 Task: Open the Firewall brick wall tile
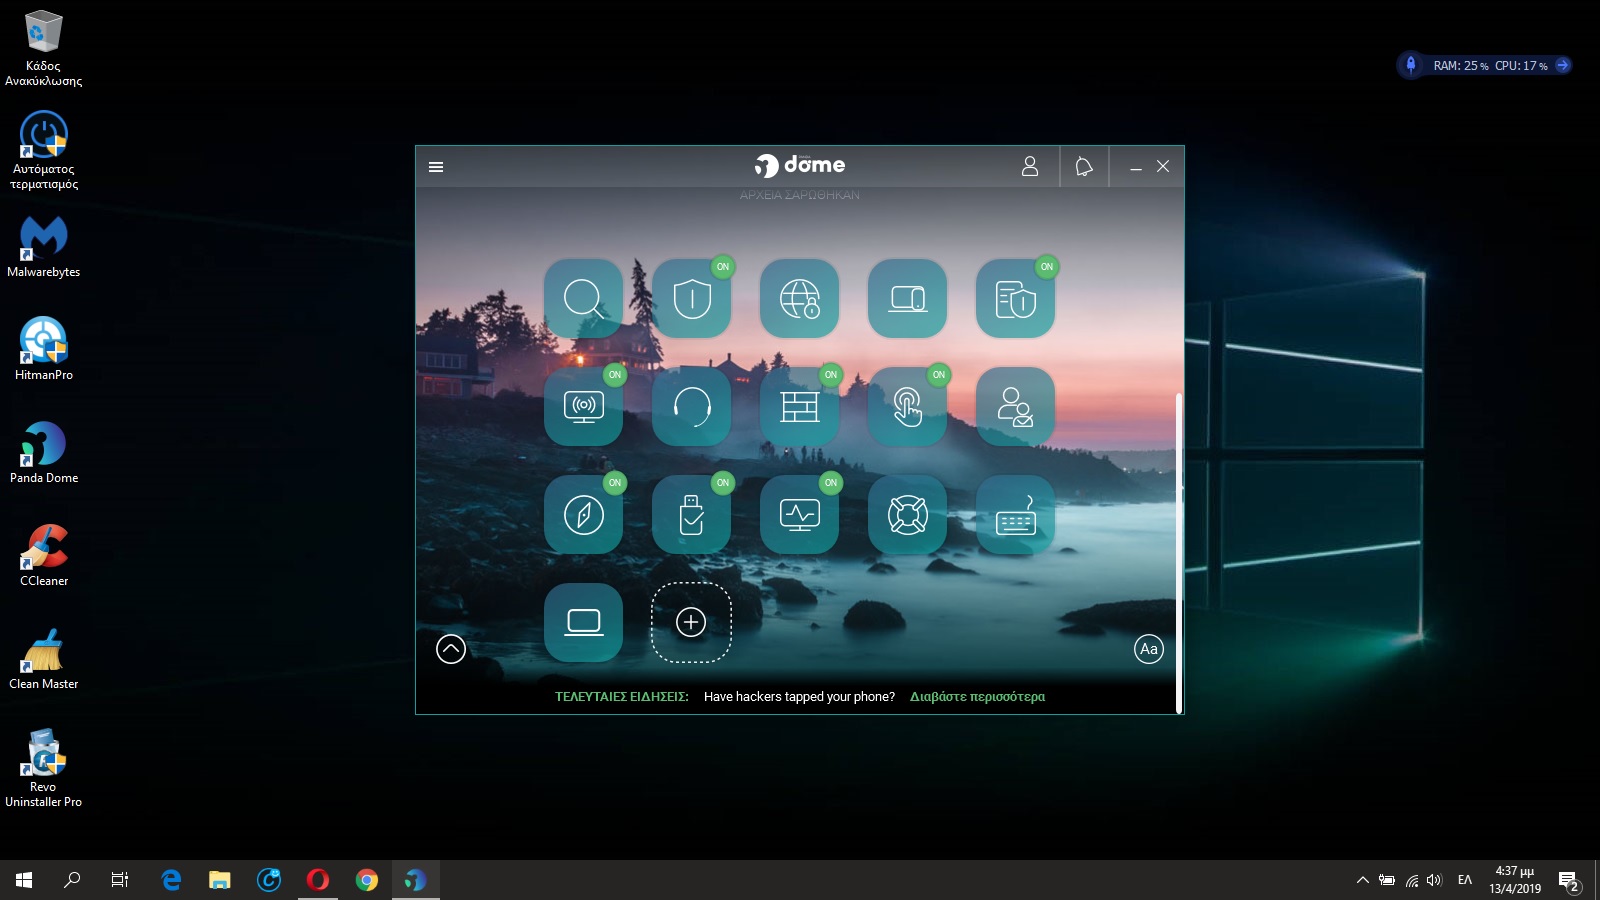(799, 406)
